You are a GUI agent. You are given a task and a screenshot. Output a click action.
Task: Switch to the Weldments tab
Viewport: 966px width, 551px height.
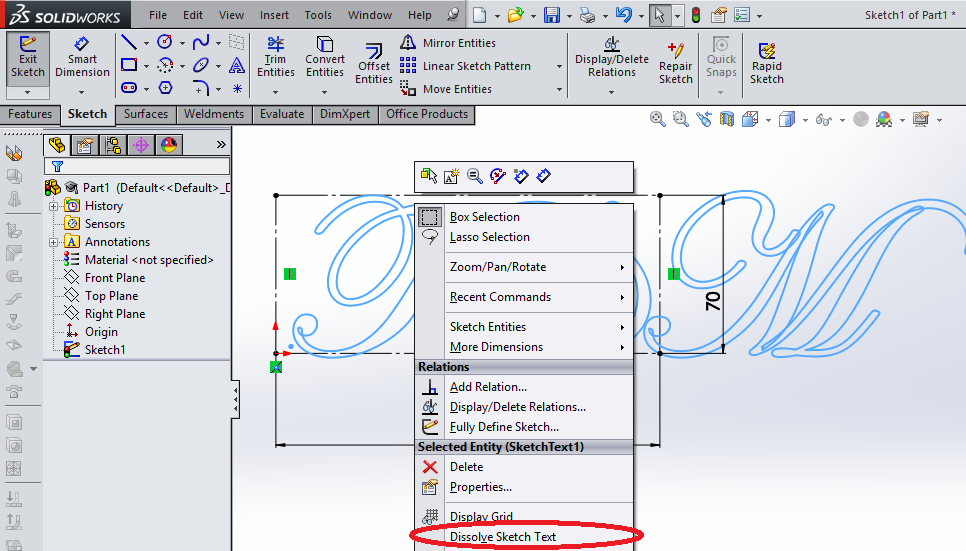click(x=214, y=114)
